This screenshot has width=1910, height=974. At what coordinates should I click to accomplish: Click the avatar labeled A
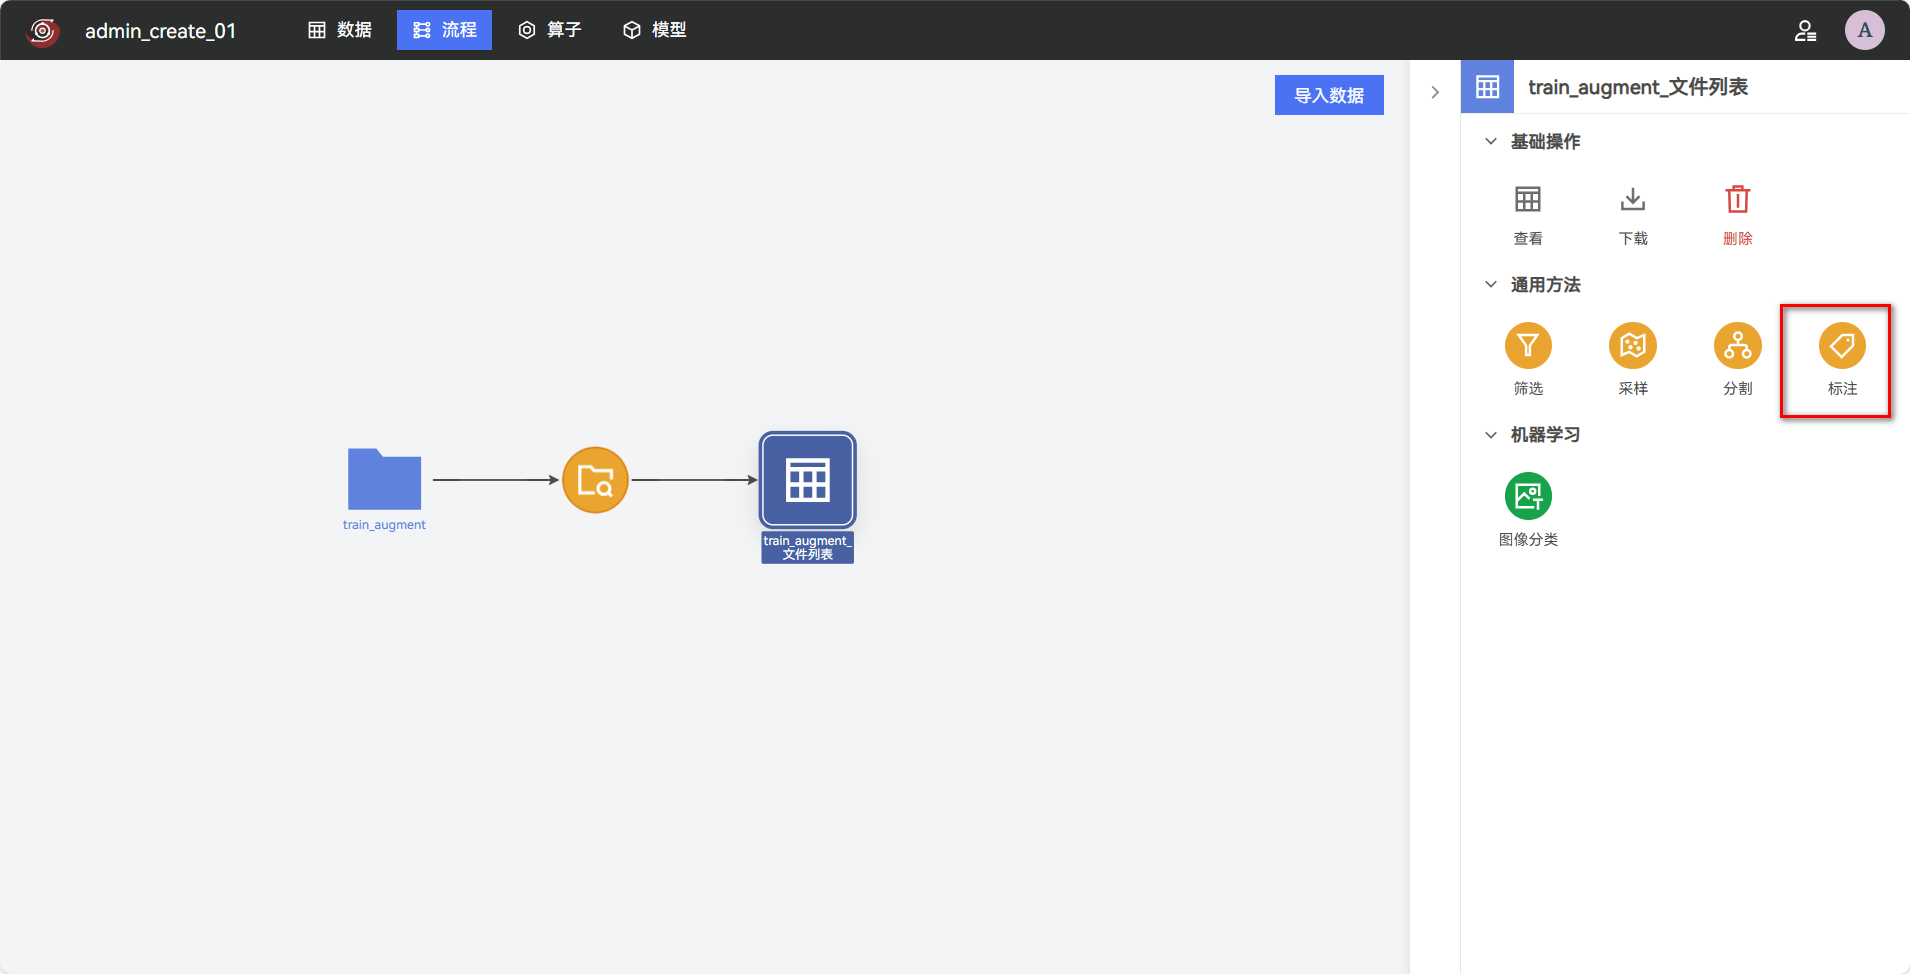(1865, 30)
